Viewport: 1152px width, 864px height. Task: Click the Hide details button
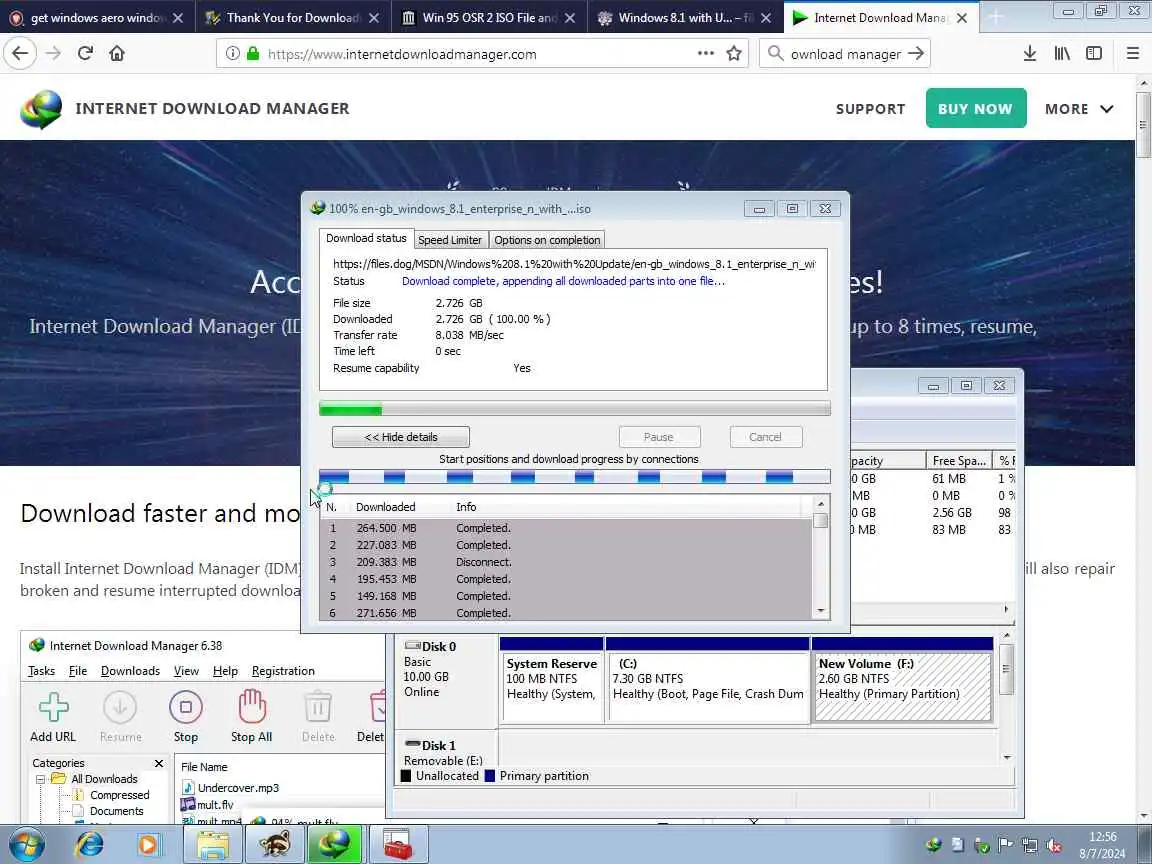point(400,437)
